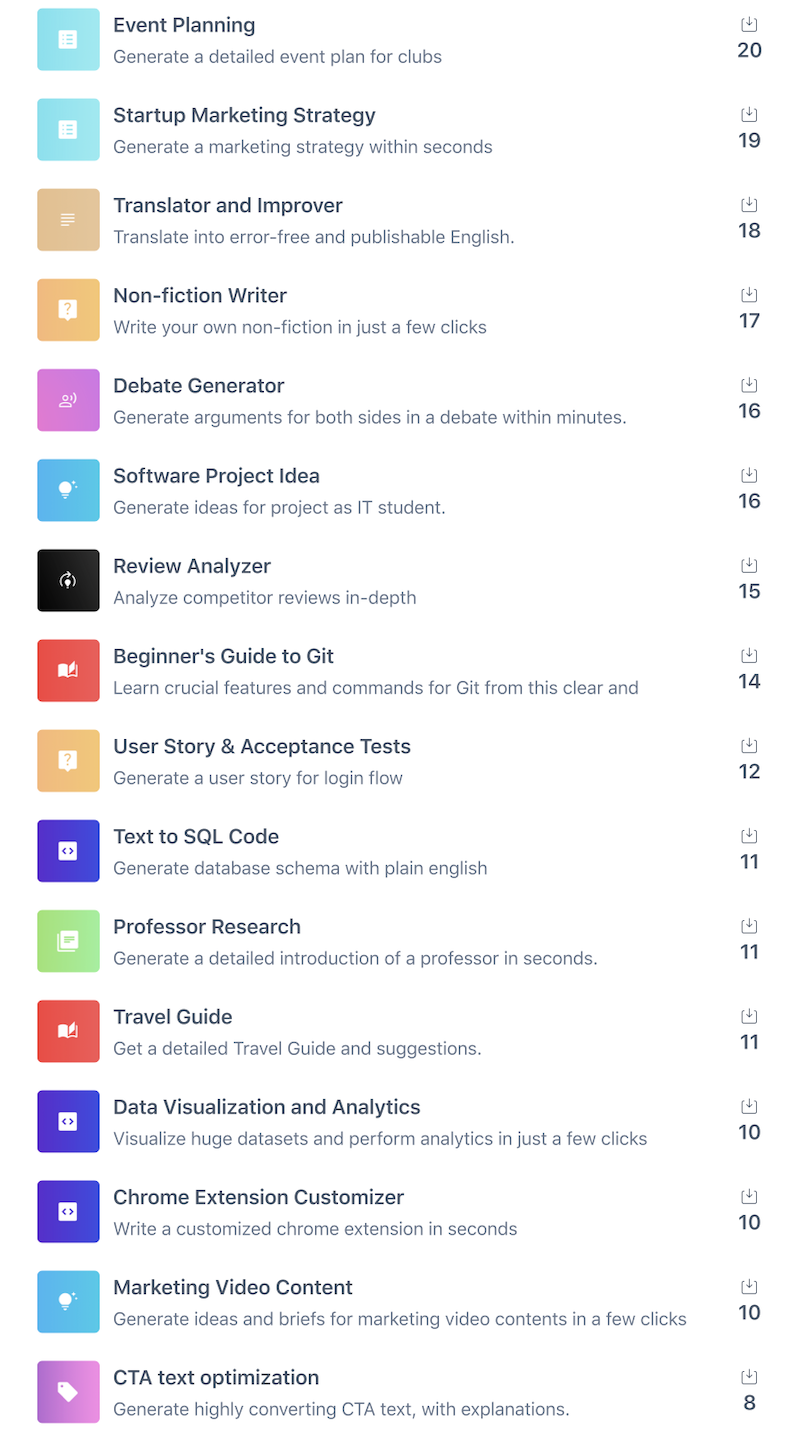Click the download icon for Event Planning

(x=749, y=24)
